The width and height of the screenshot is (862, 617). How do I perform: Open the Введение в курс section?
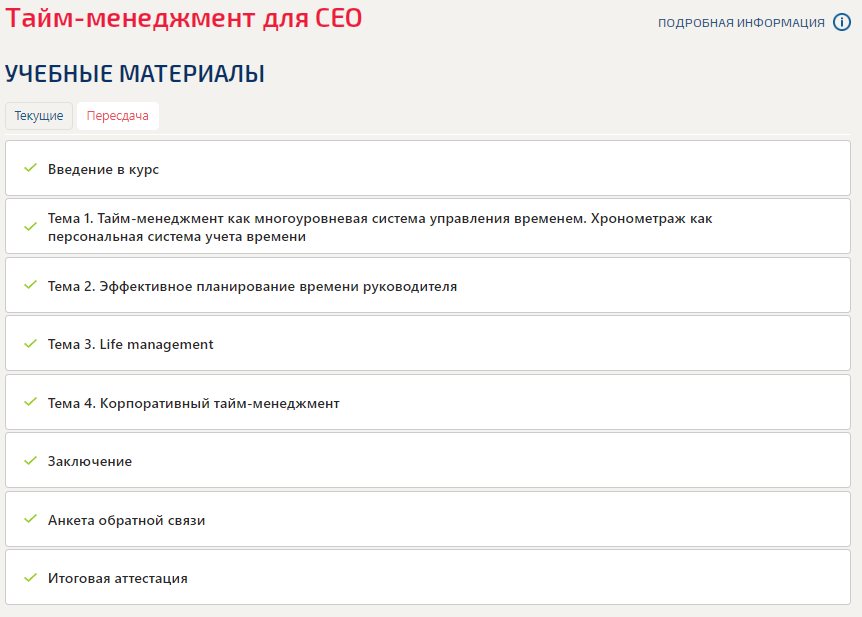pos(103,169)
